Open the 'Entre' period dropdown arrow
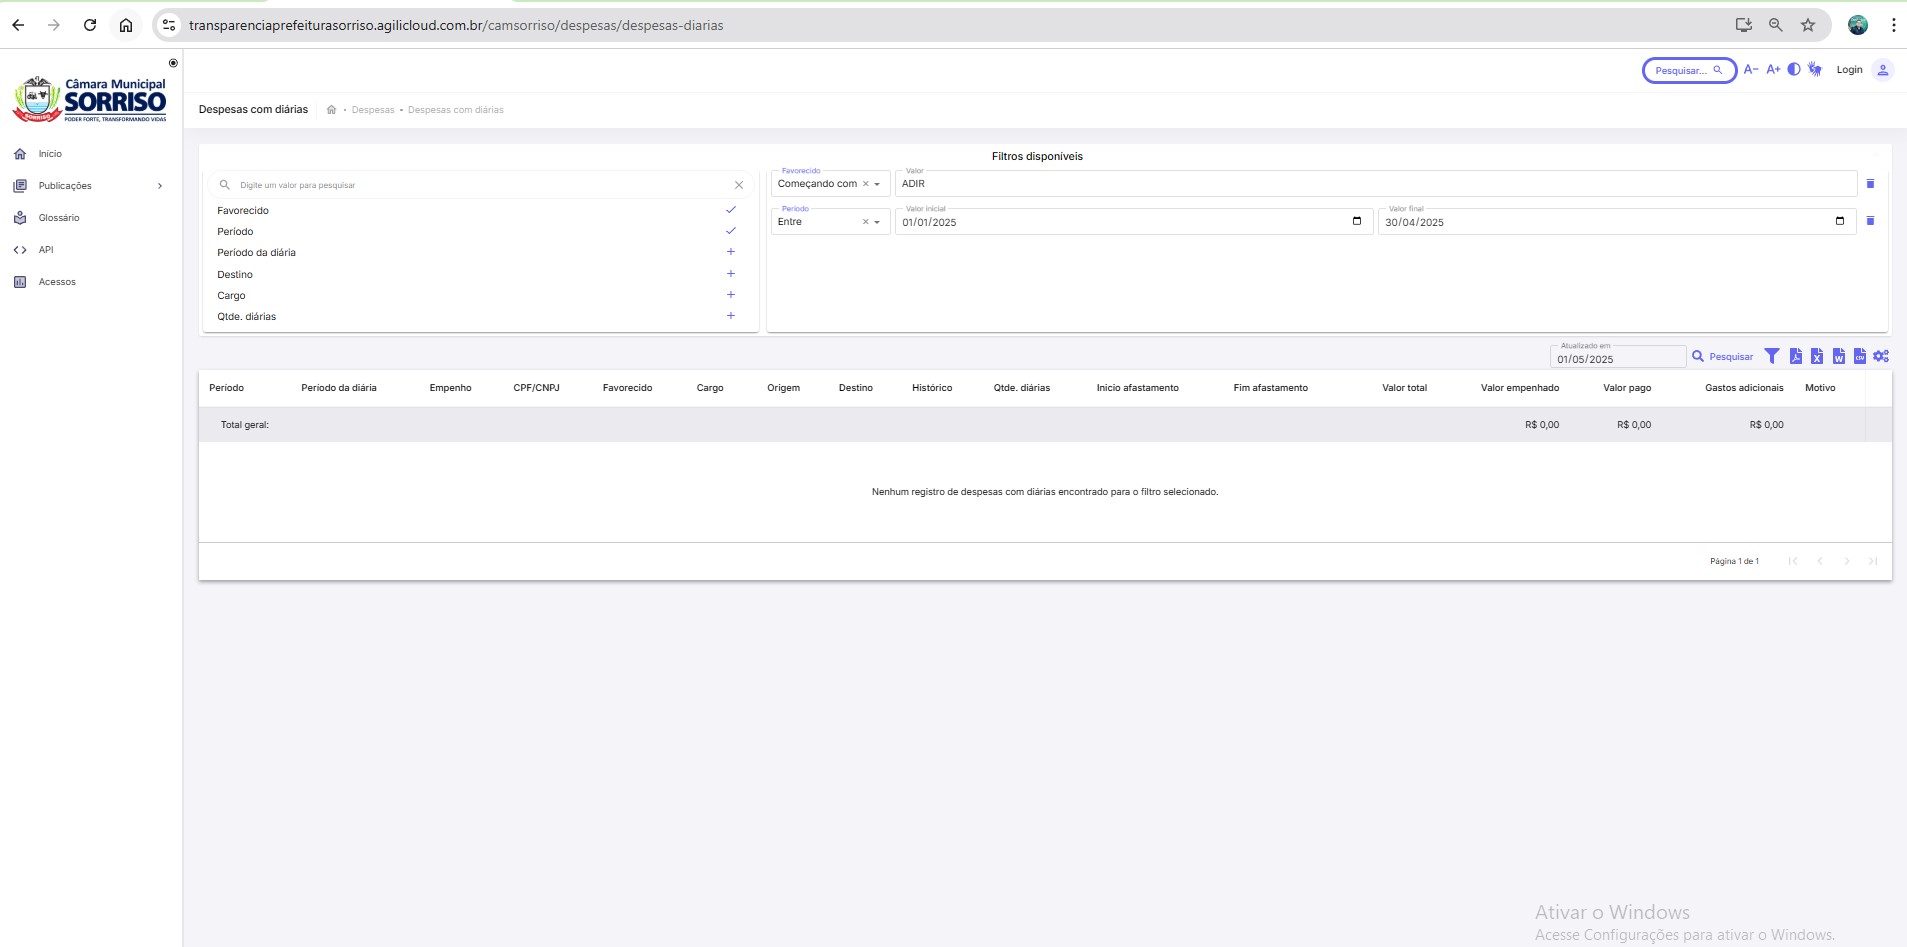 [877, 222]
